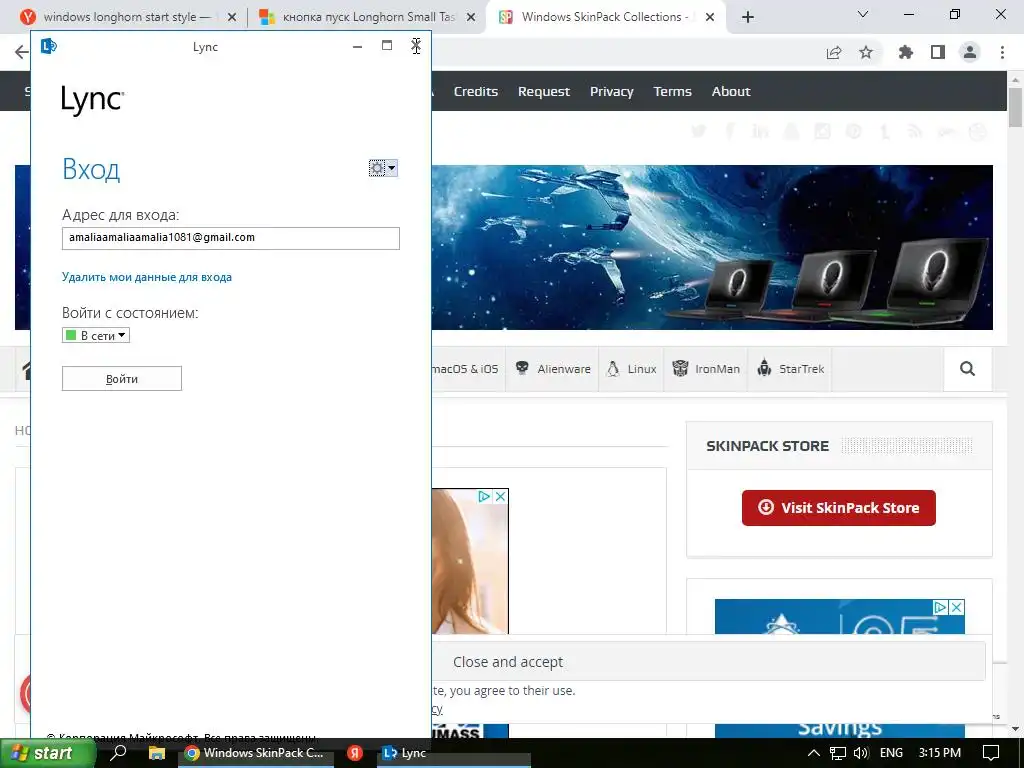Select IronMan category
Viewport: 1024px width, 768px height.
pos(706,369)
